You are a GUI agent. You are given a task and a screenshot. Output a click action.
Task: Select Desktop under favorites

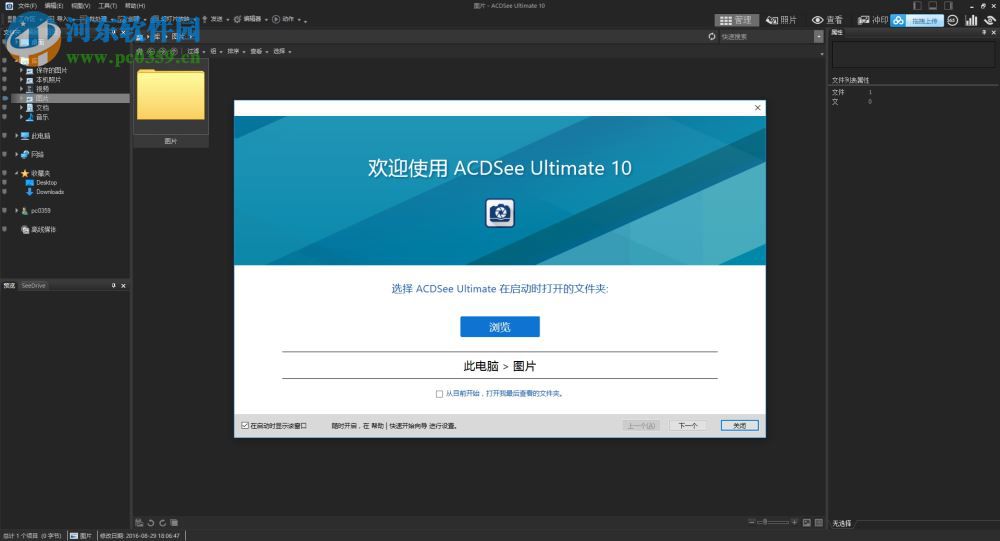coord(46,182)
